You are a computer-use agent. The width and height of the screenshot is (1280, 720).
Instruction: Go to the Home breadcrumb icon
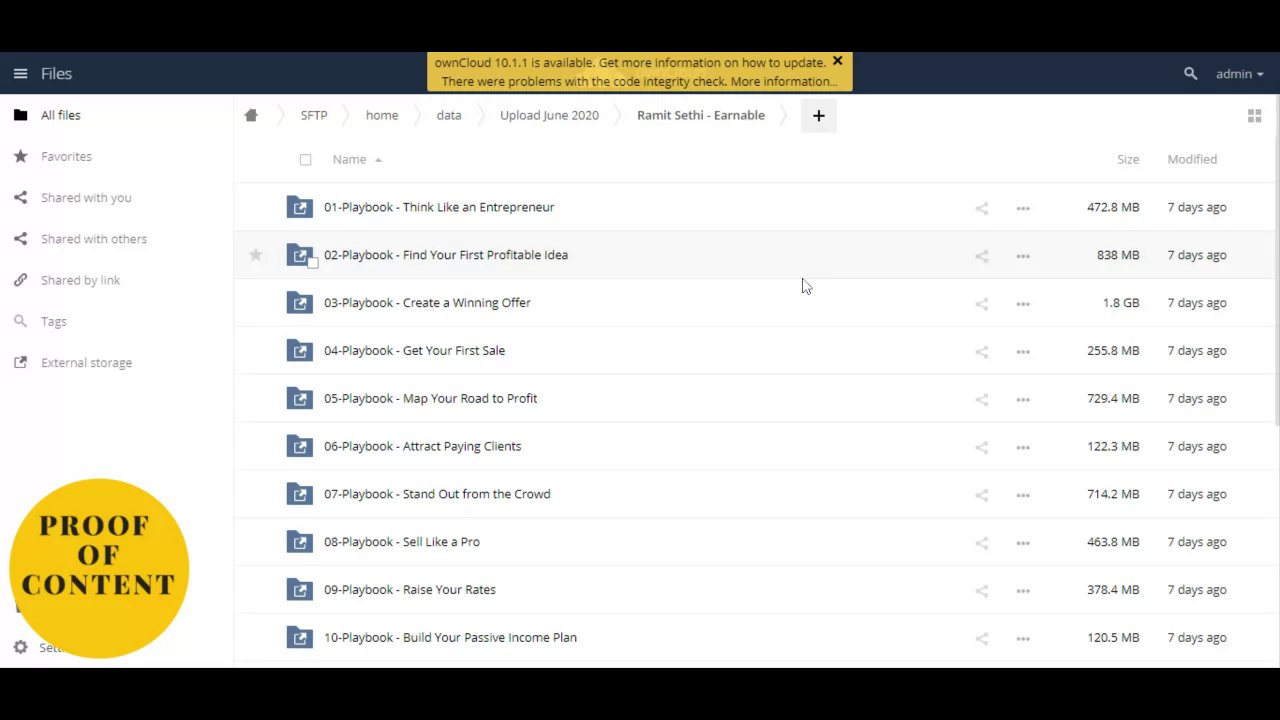pyautogui.click(x=251, y=115)
